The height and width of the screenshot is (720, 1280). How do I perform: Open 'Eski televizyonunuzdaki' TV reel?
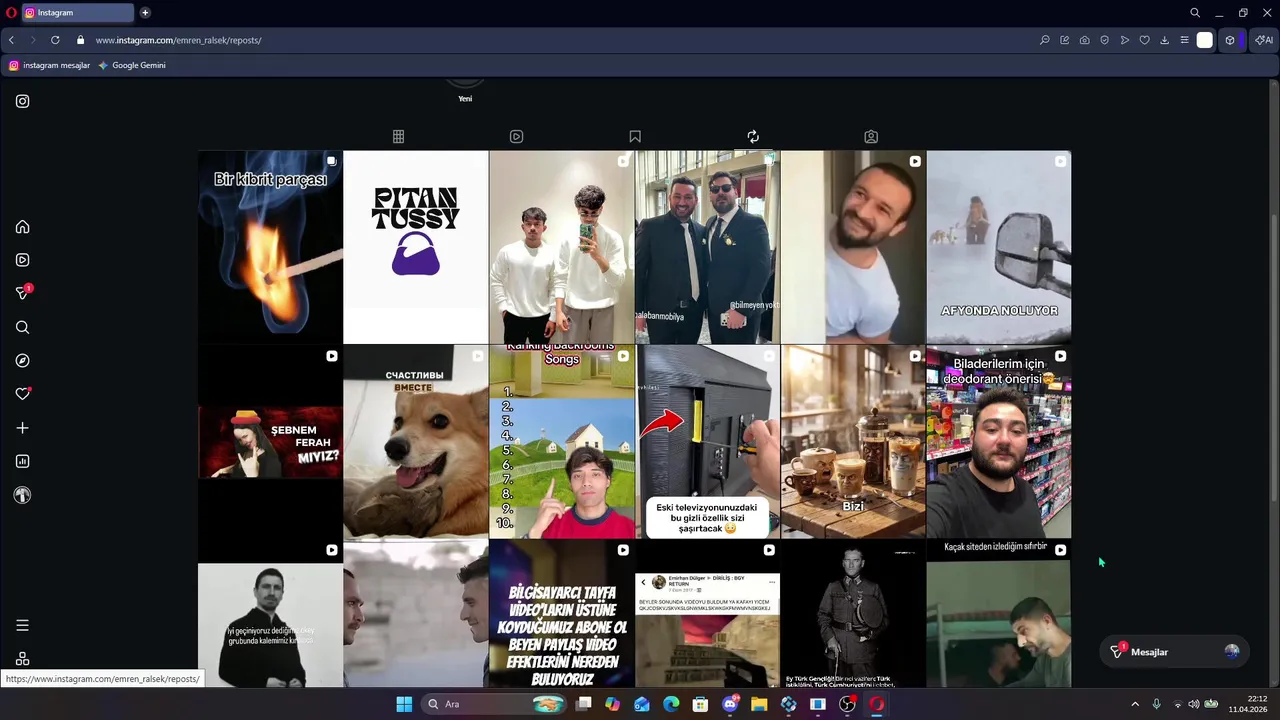tap(708, 442)
